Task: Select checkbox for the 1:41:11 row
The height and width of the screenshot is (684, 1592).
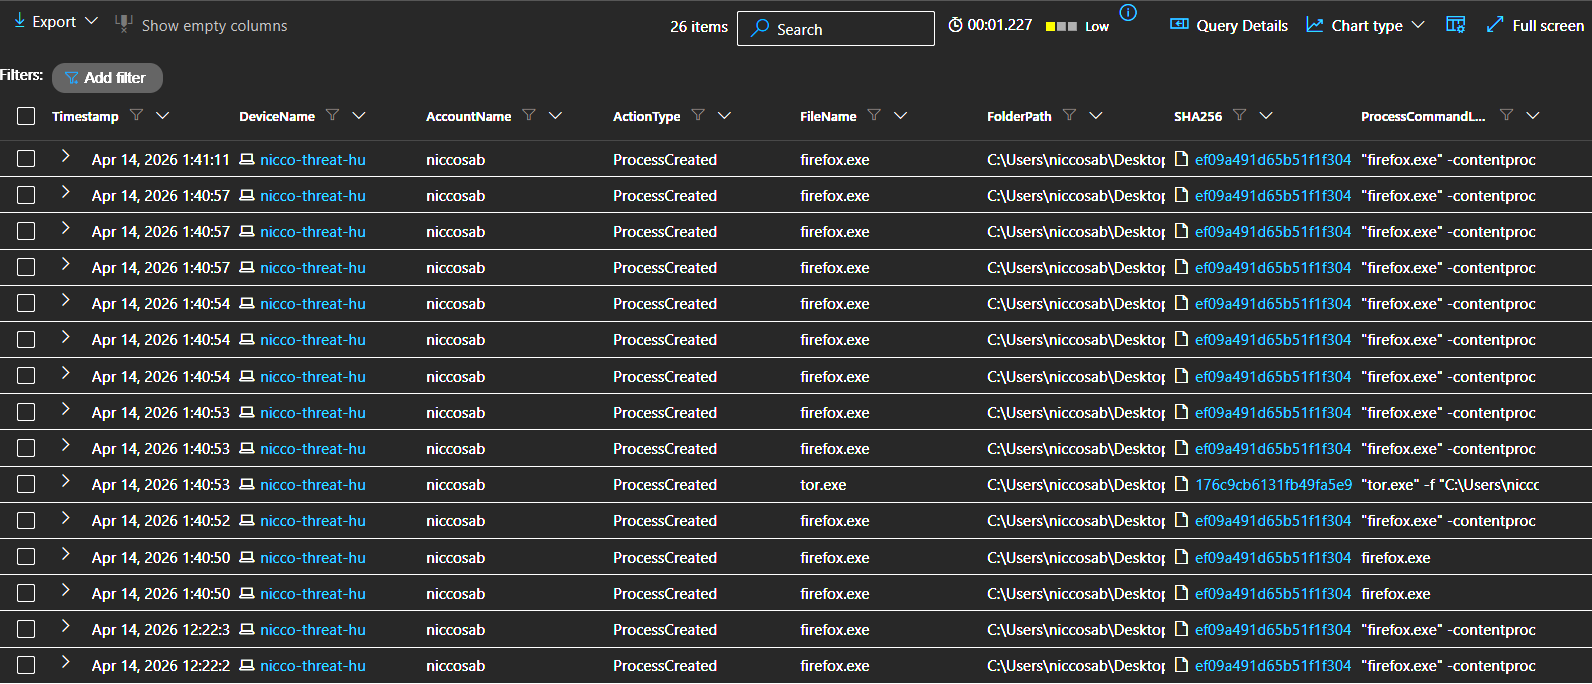Action: click(26, 159)
